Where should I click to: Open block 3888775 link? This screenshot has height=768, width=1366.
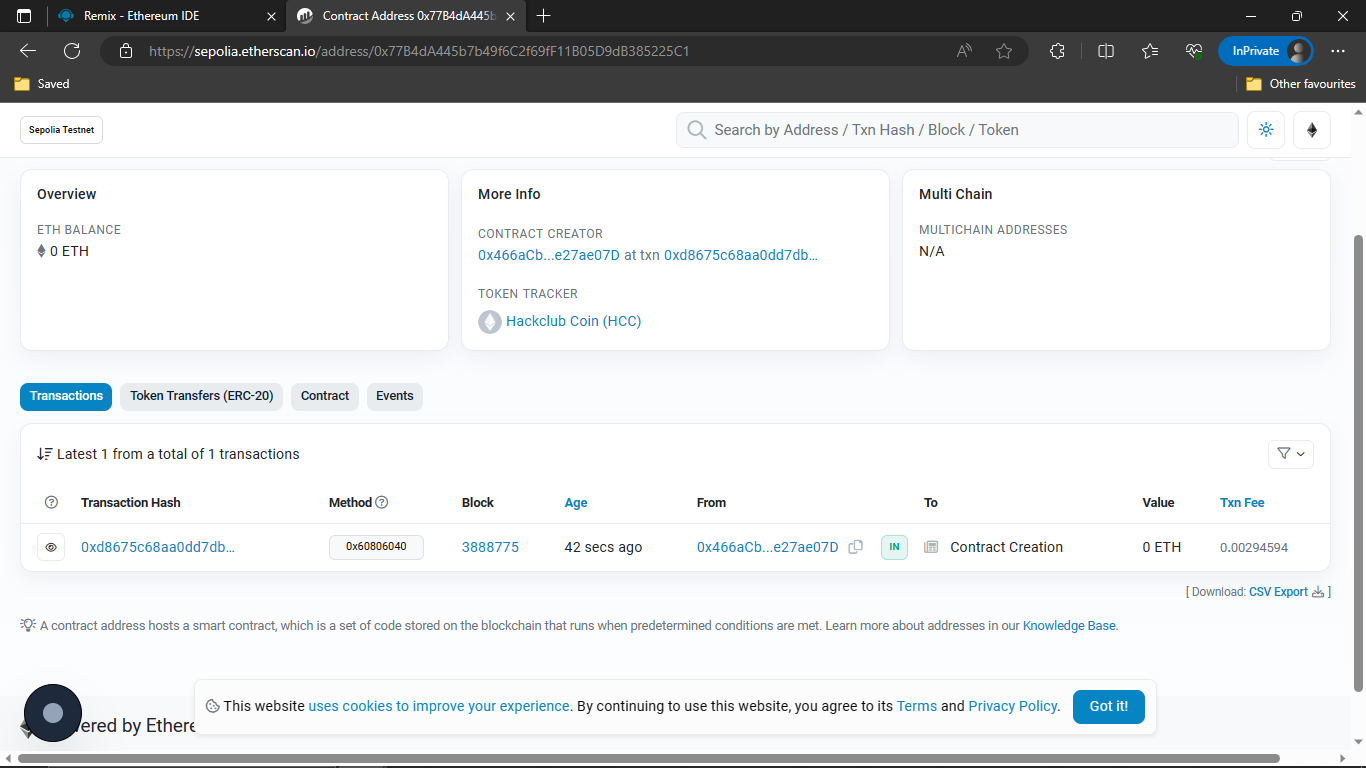pos(490,547)
